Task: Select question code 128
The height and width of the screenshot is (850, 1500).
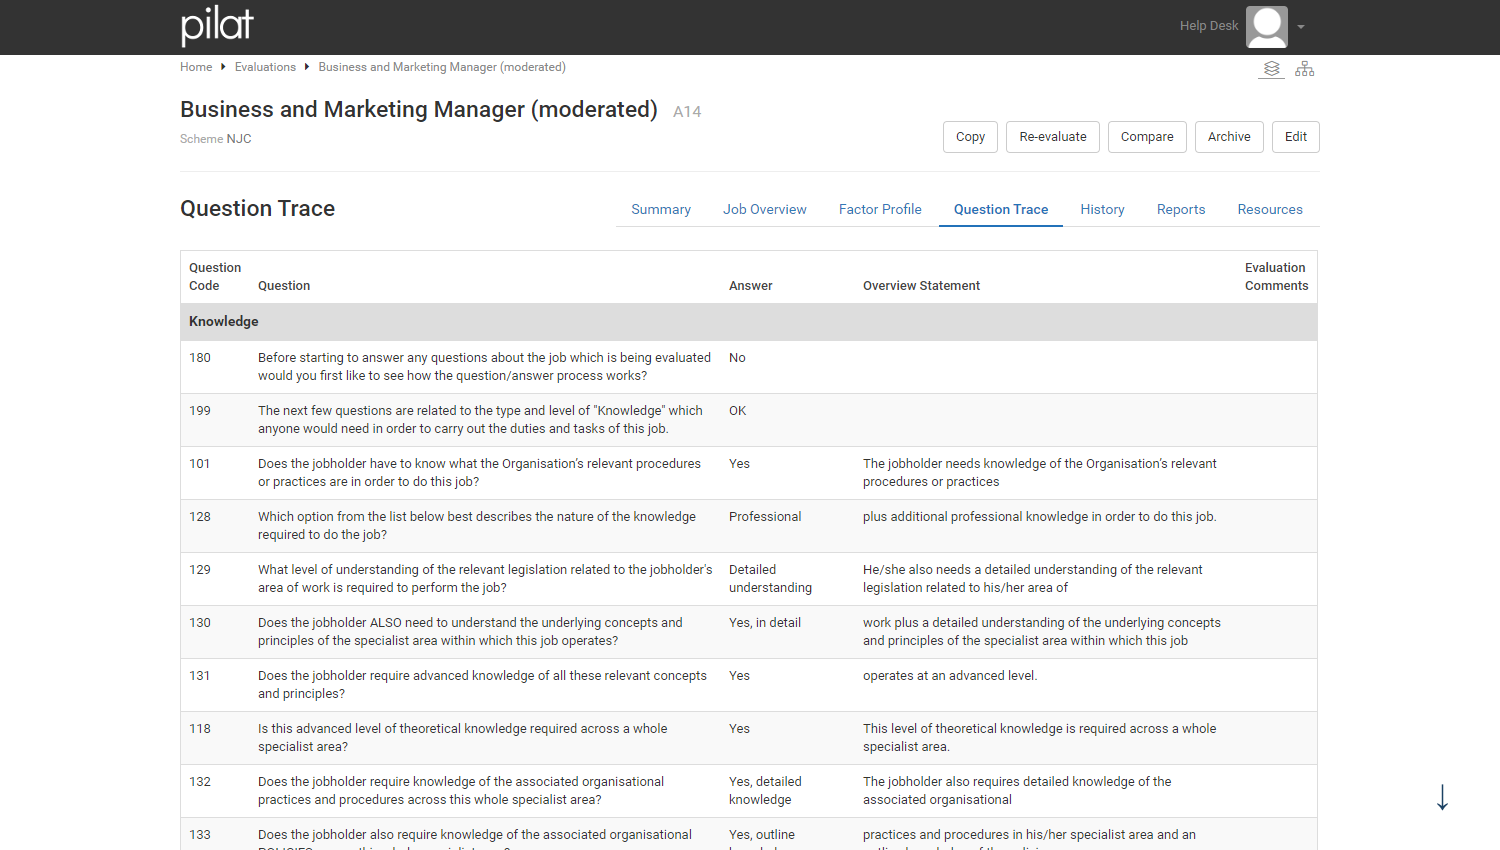Action: point(200,517)
